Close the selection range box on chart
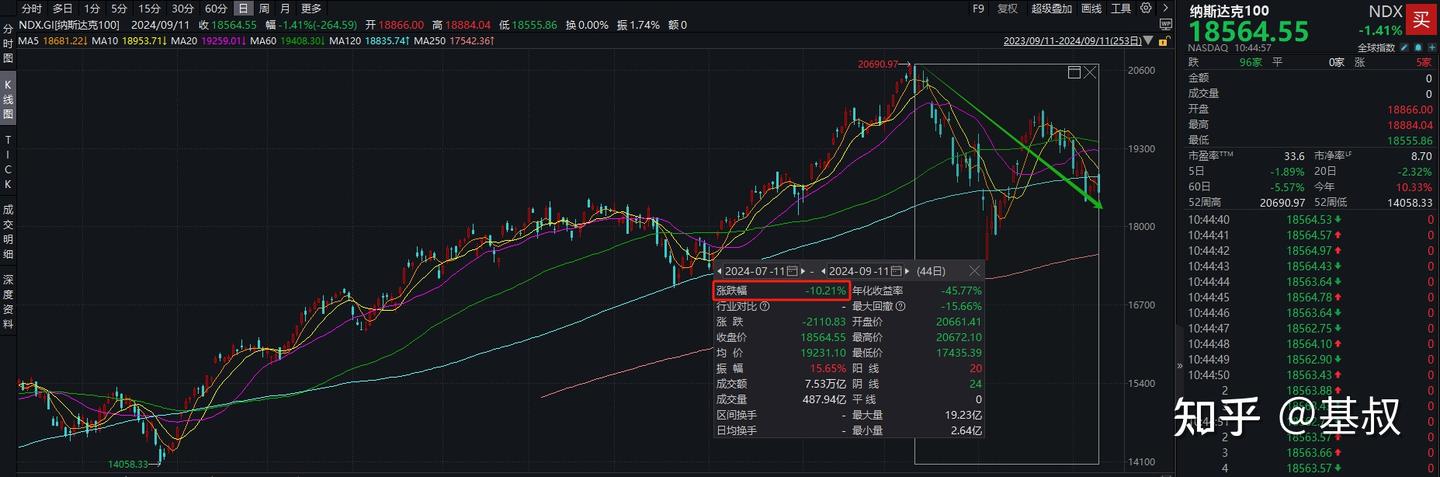The image size is (1440, 477). pyautogui.click(x=1090, y=72)
